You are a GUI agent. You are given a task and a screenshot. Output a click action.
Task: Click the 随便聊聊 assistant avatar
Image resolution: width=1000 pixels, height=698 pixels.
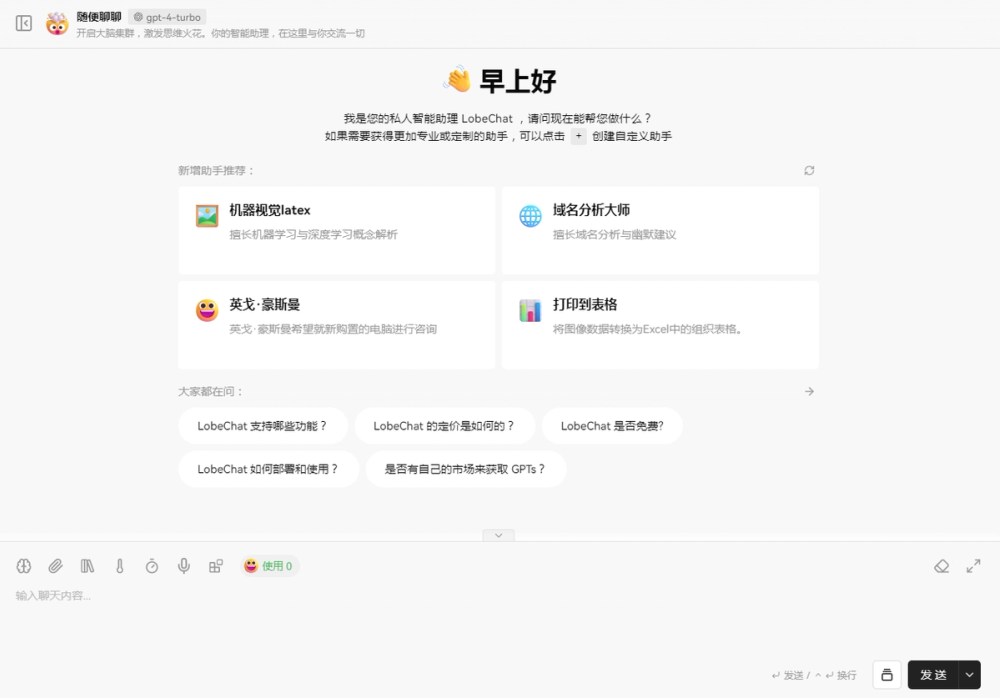tap(57, 24)
